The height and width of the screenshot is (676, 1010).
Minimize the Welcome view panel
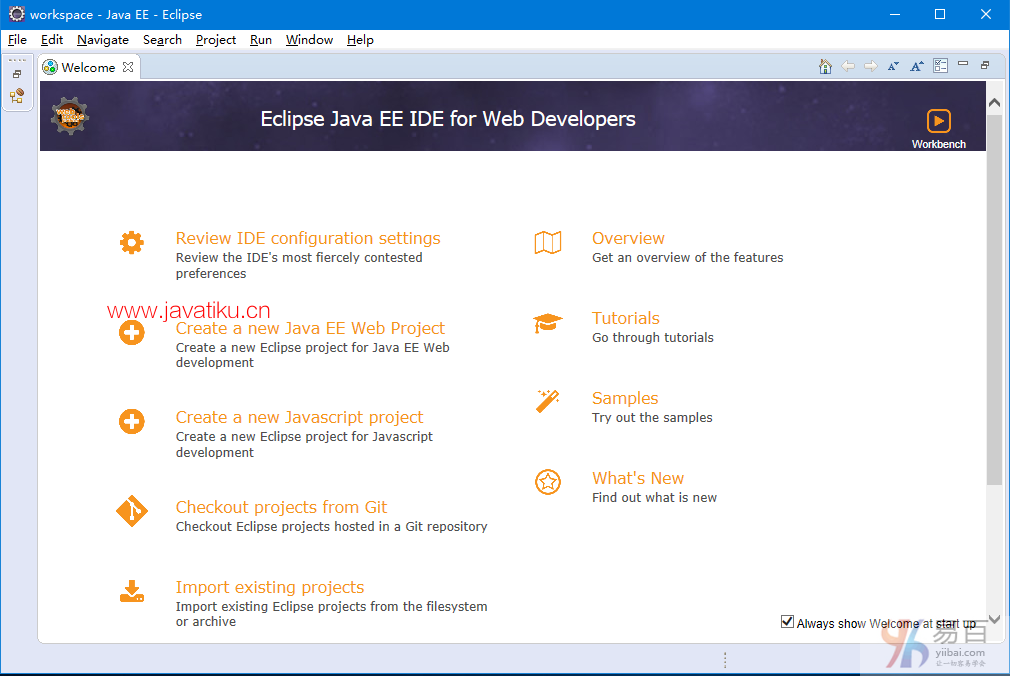[x=963, y=64]
